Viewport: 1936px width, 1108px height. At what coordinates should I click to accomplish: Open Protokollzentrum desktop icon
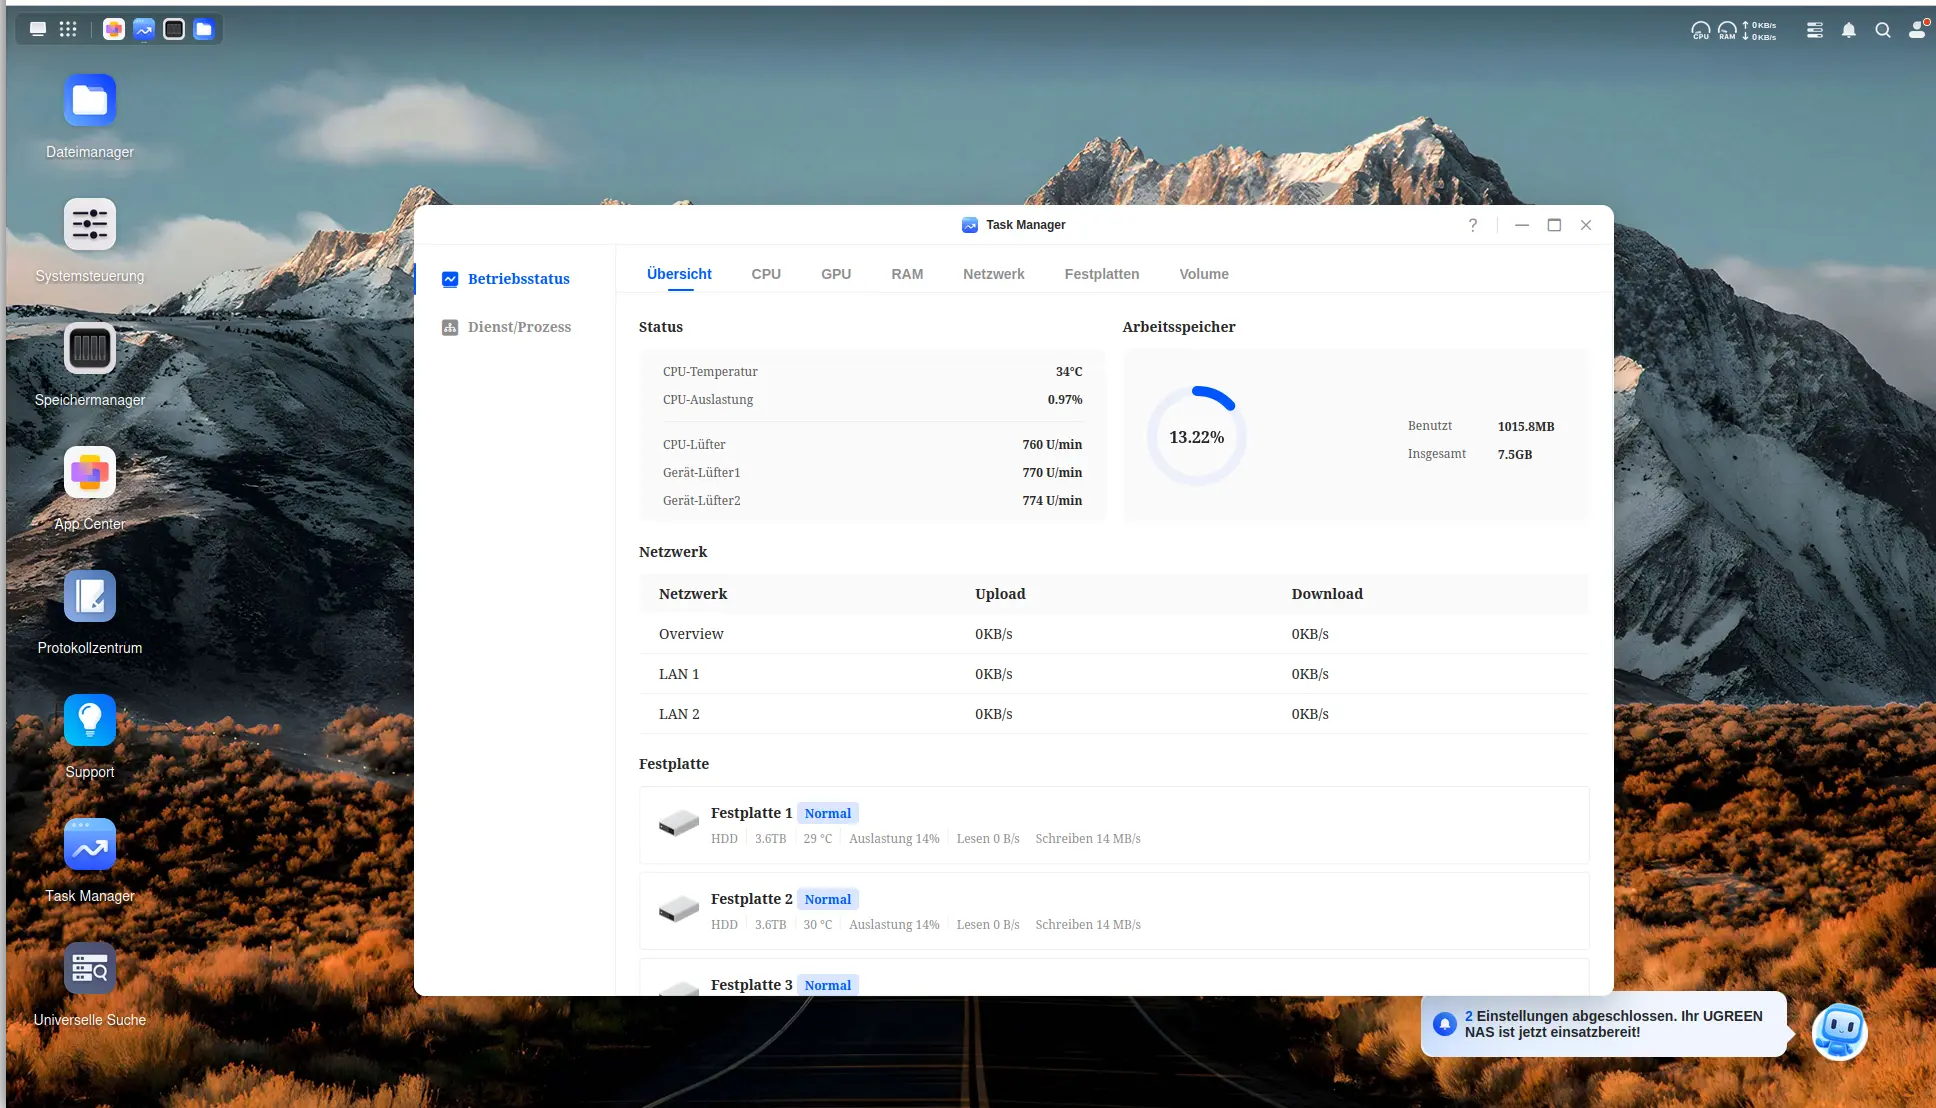coord(90,597)
